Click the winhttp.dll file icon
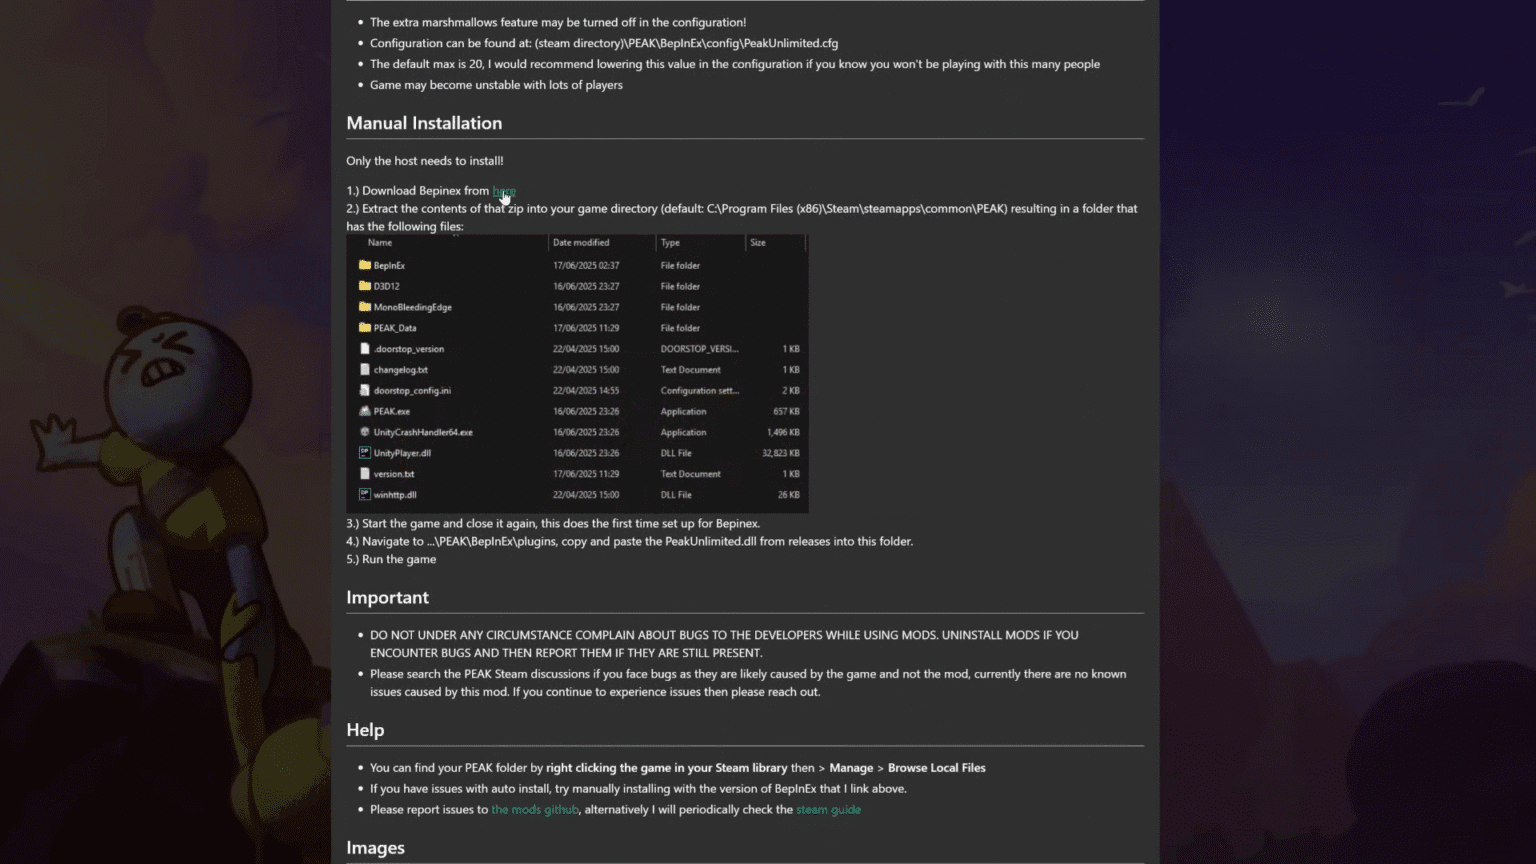This screenshot has height=864, width=1536. click(x=365, y=494)
